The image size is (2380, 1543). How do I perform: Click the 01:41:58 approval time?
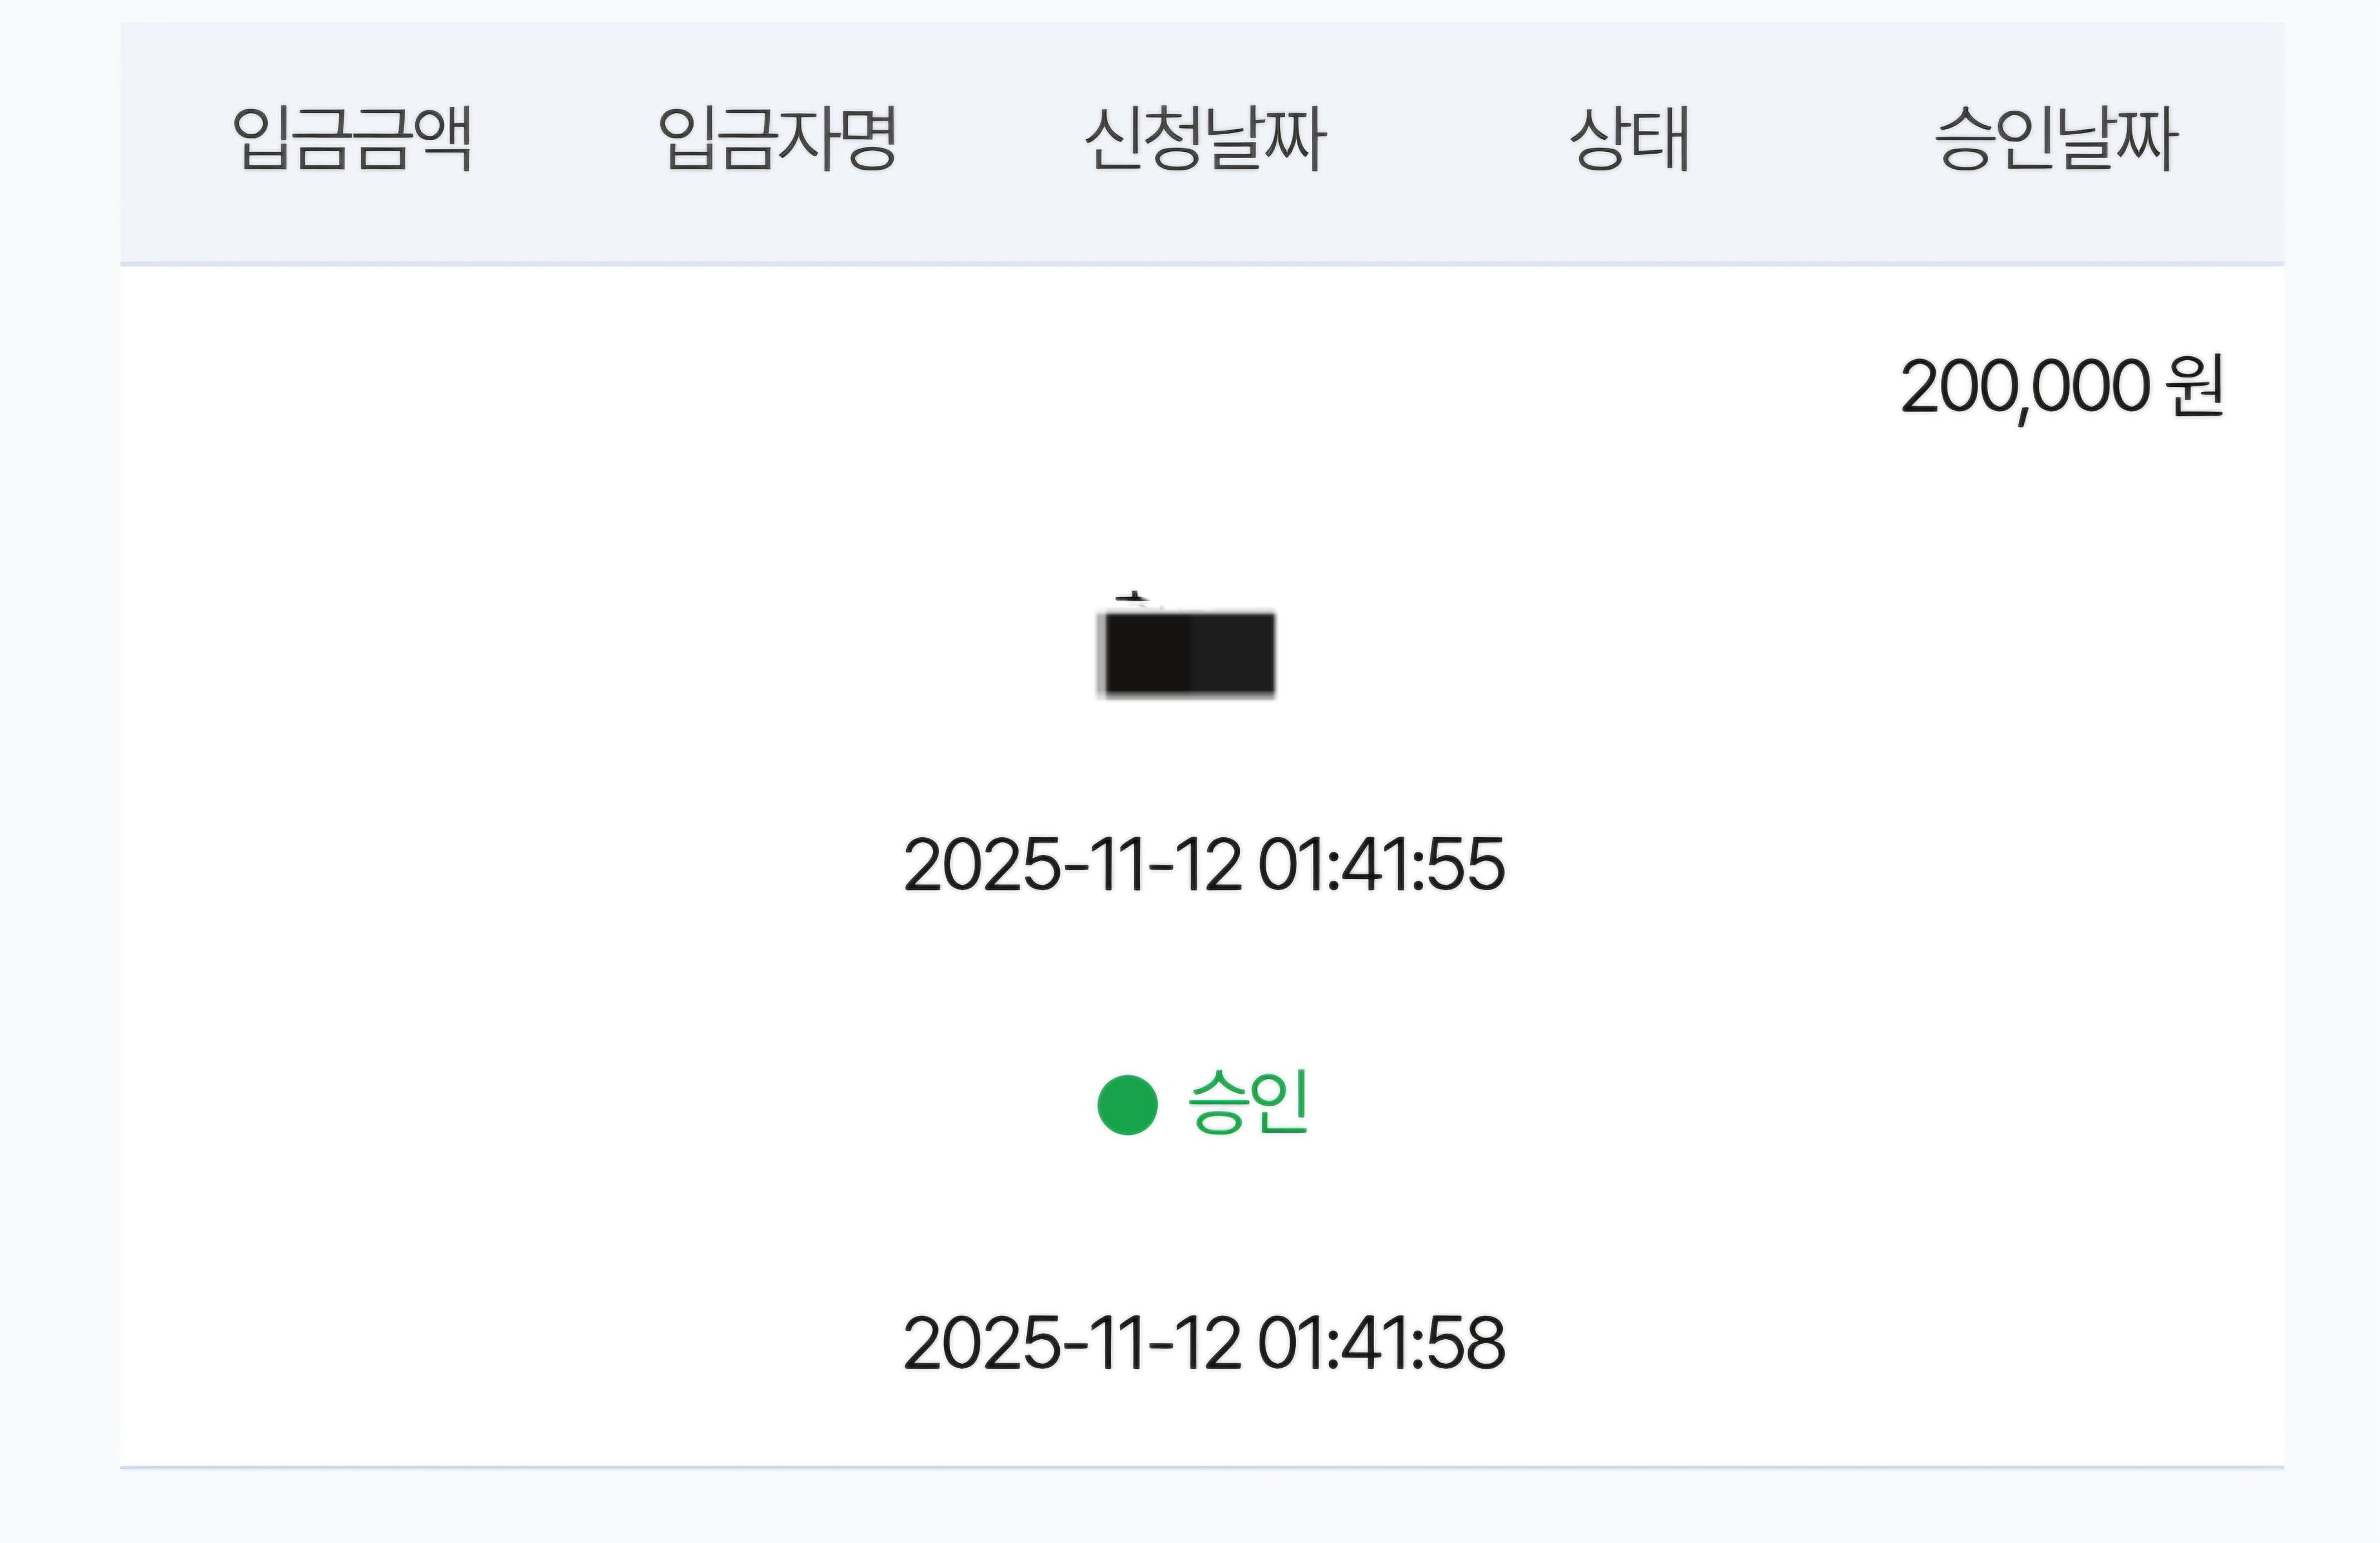coord(1381,1343)
